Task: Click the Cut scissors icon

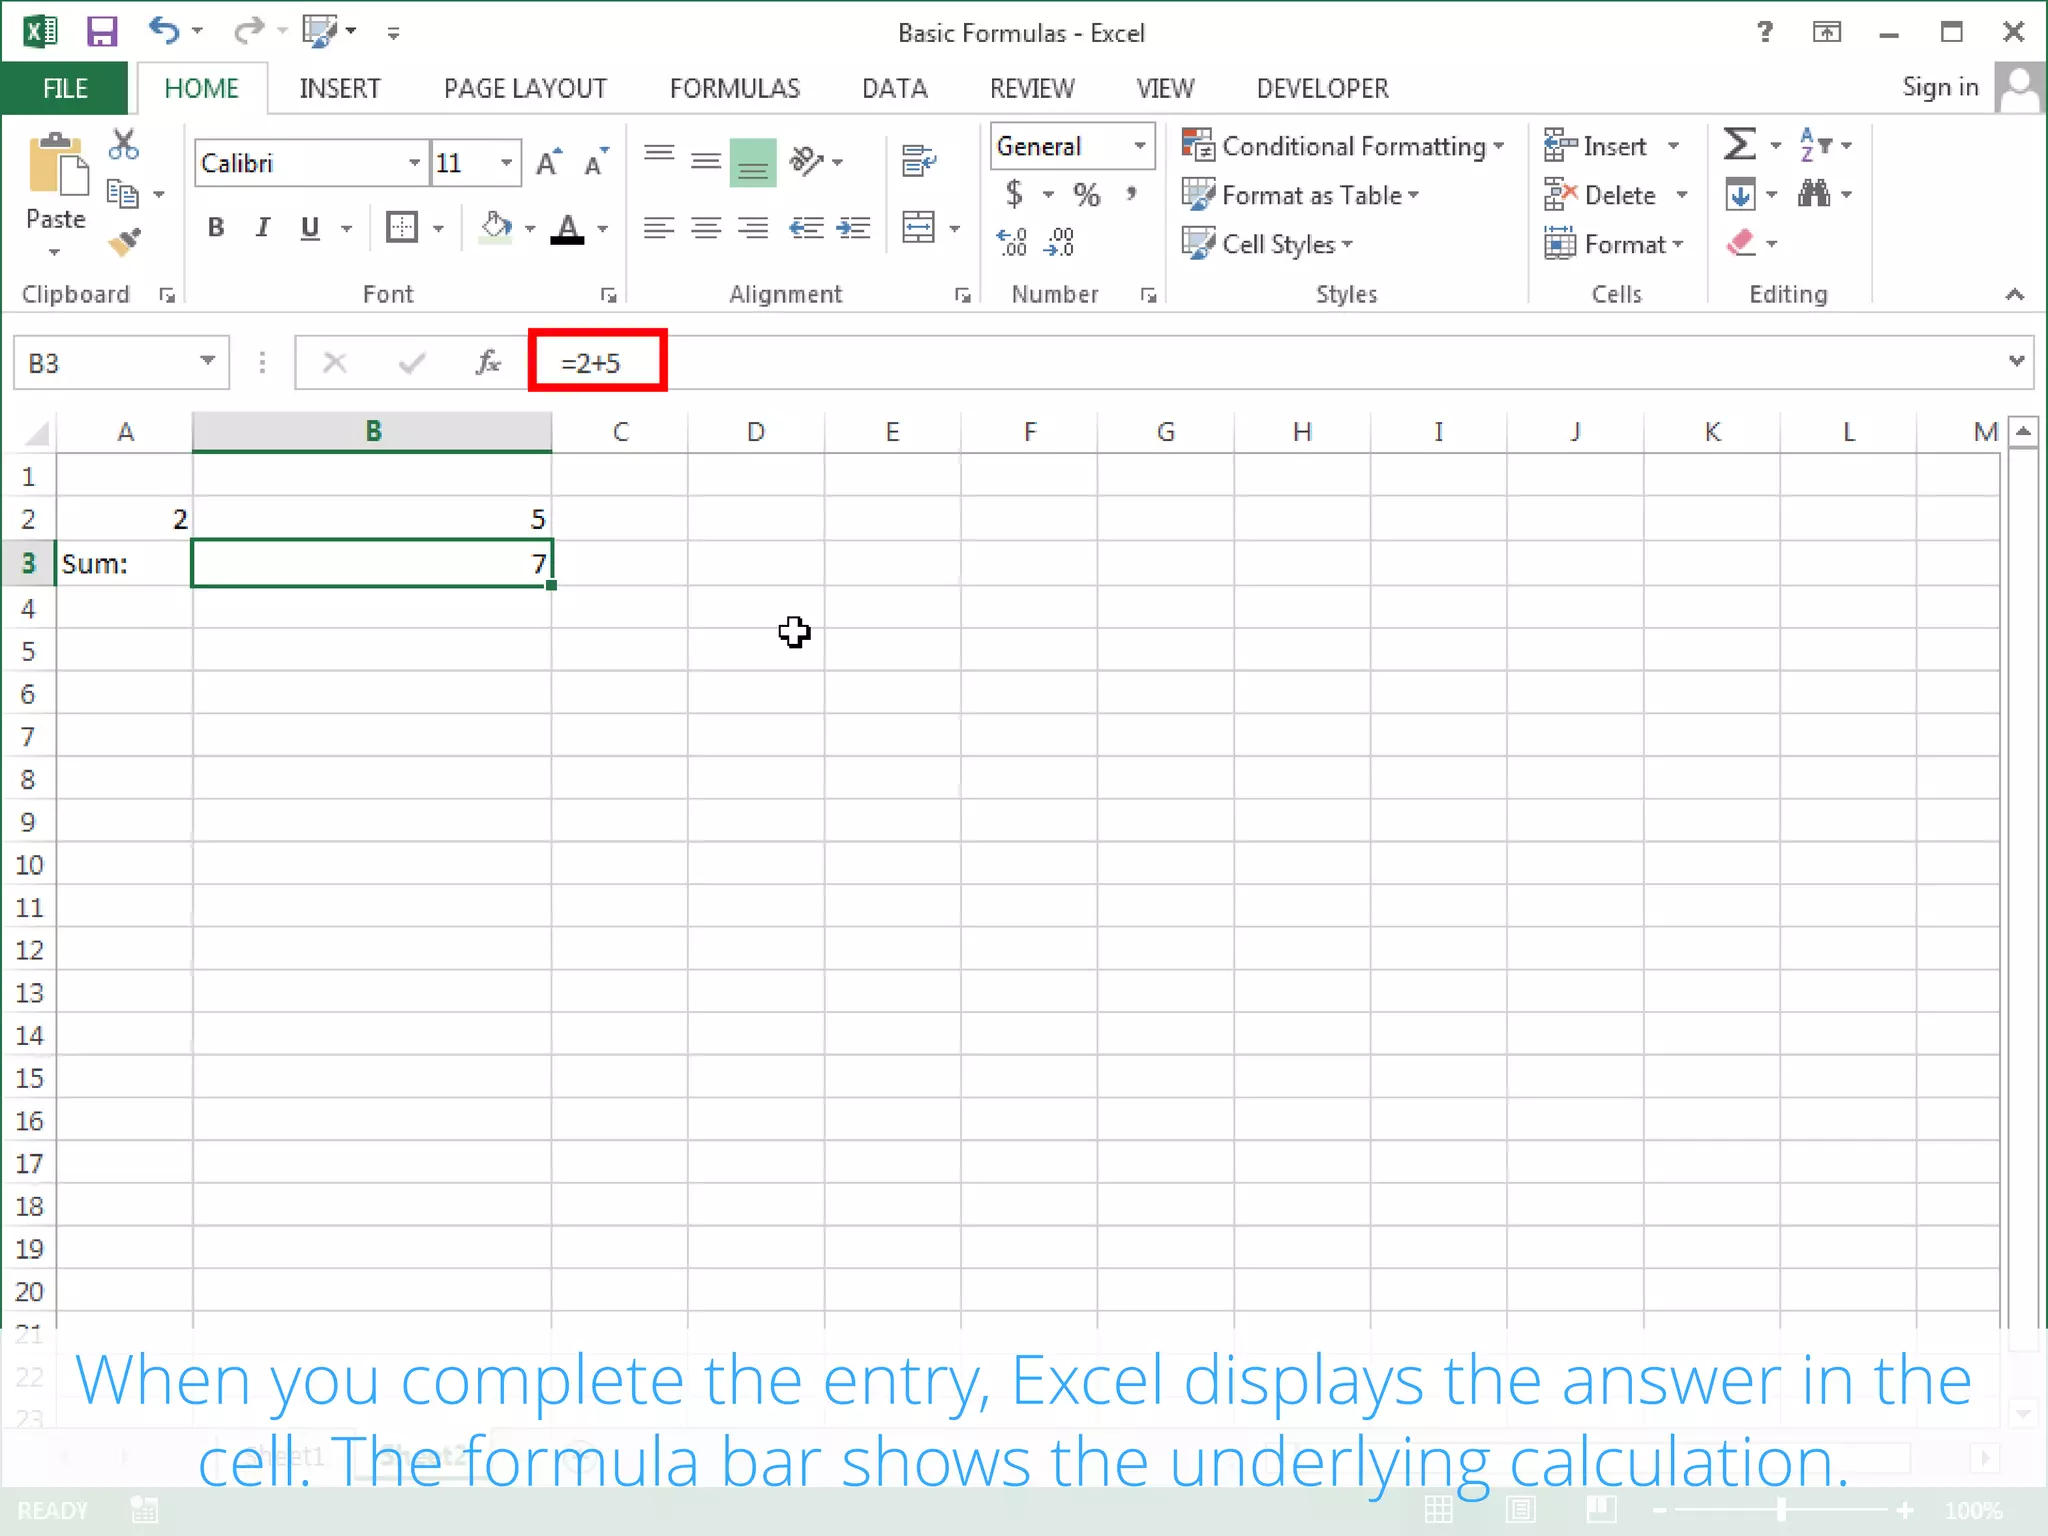Action: point(124,145)
